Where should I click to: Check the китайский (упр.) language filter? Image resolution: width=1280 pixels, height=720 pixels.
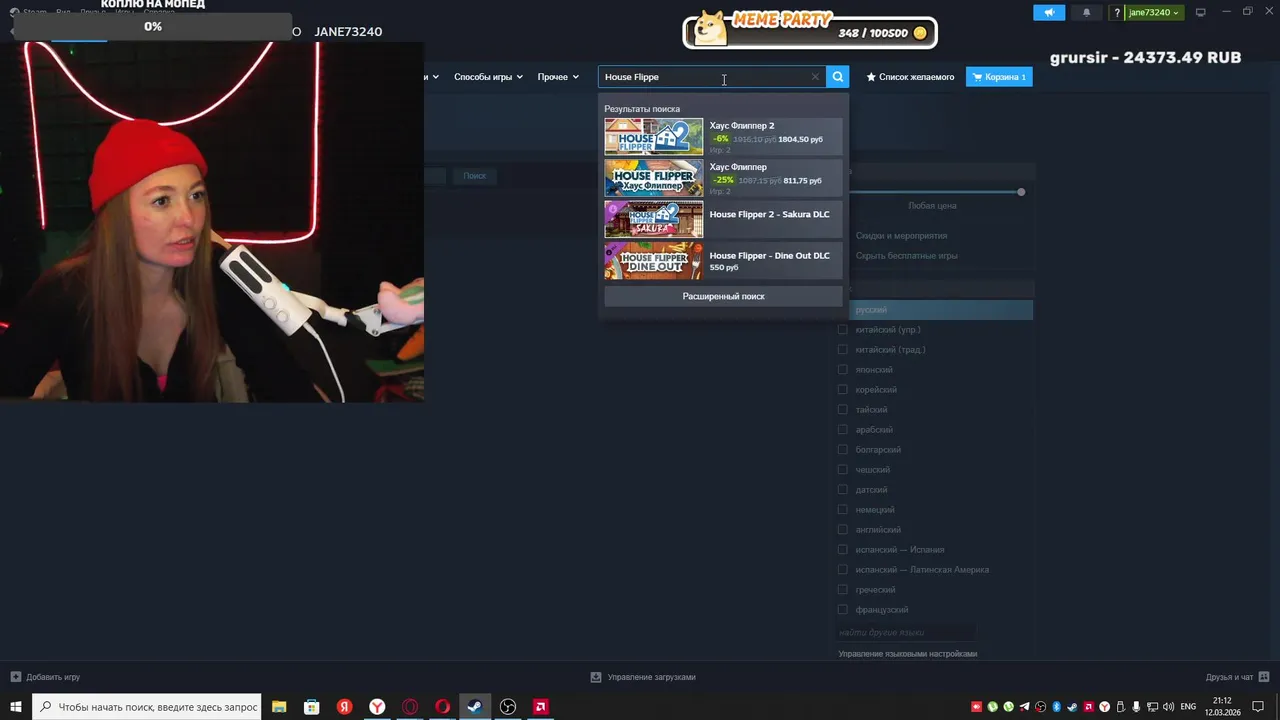tap(843, 330)
